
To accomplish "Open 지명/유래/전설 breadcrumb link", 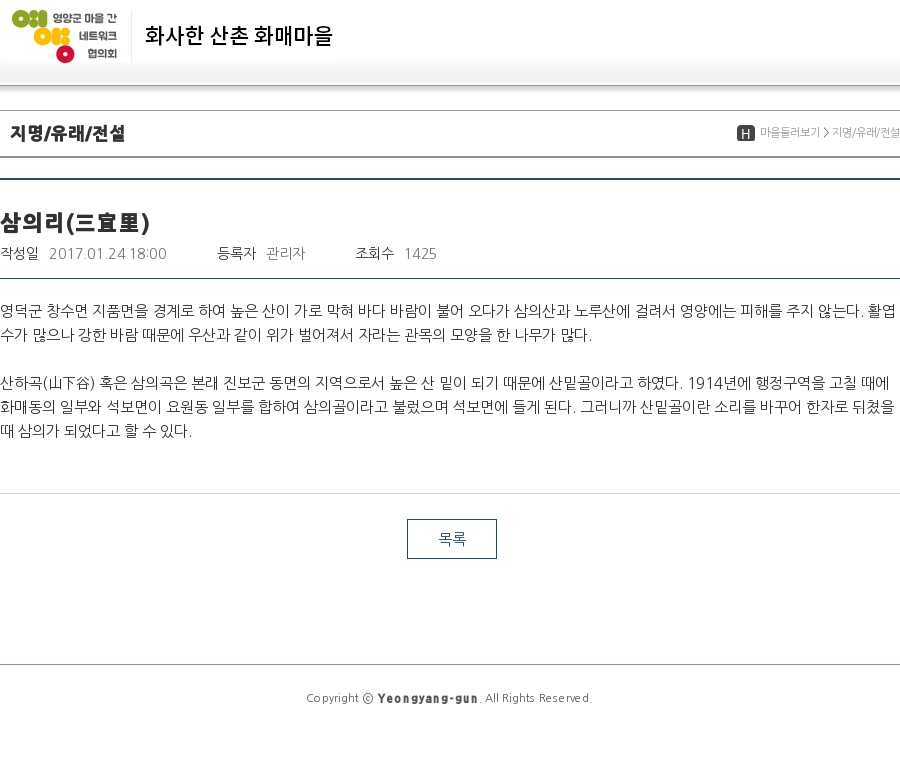I will (866, 133).
